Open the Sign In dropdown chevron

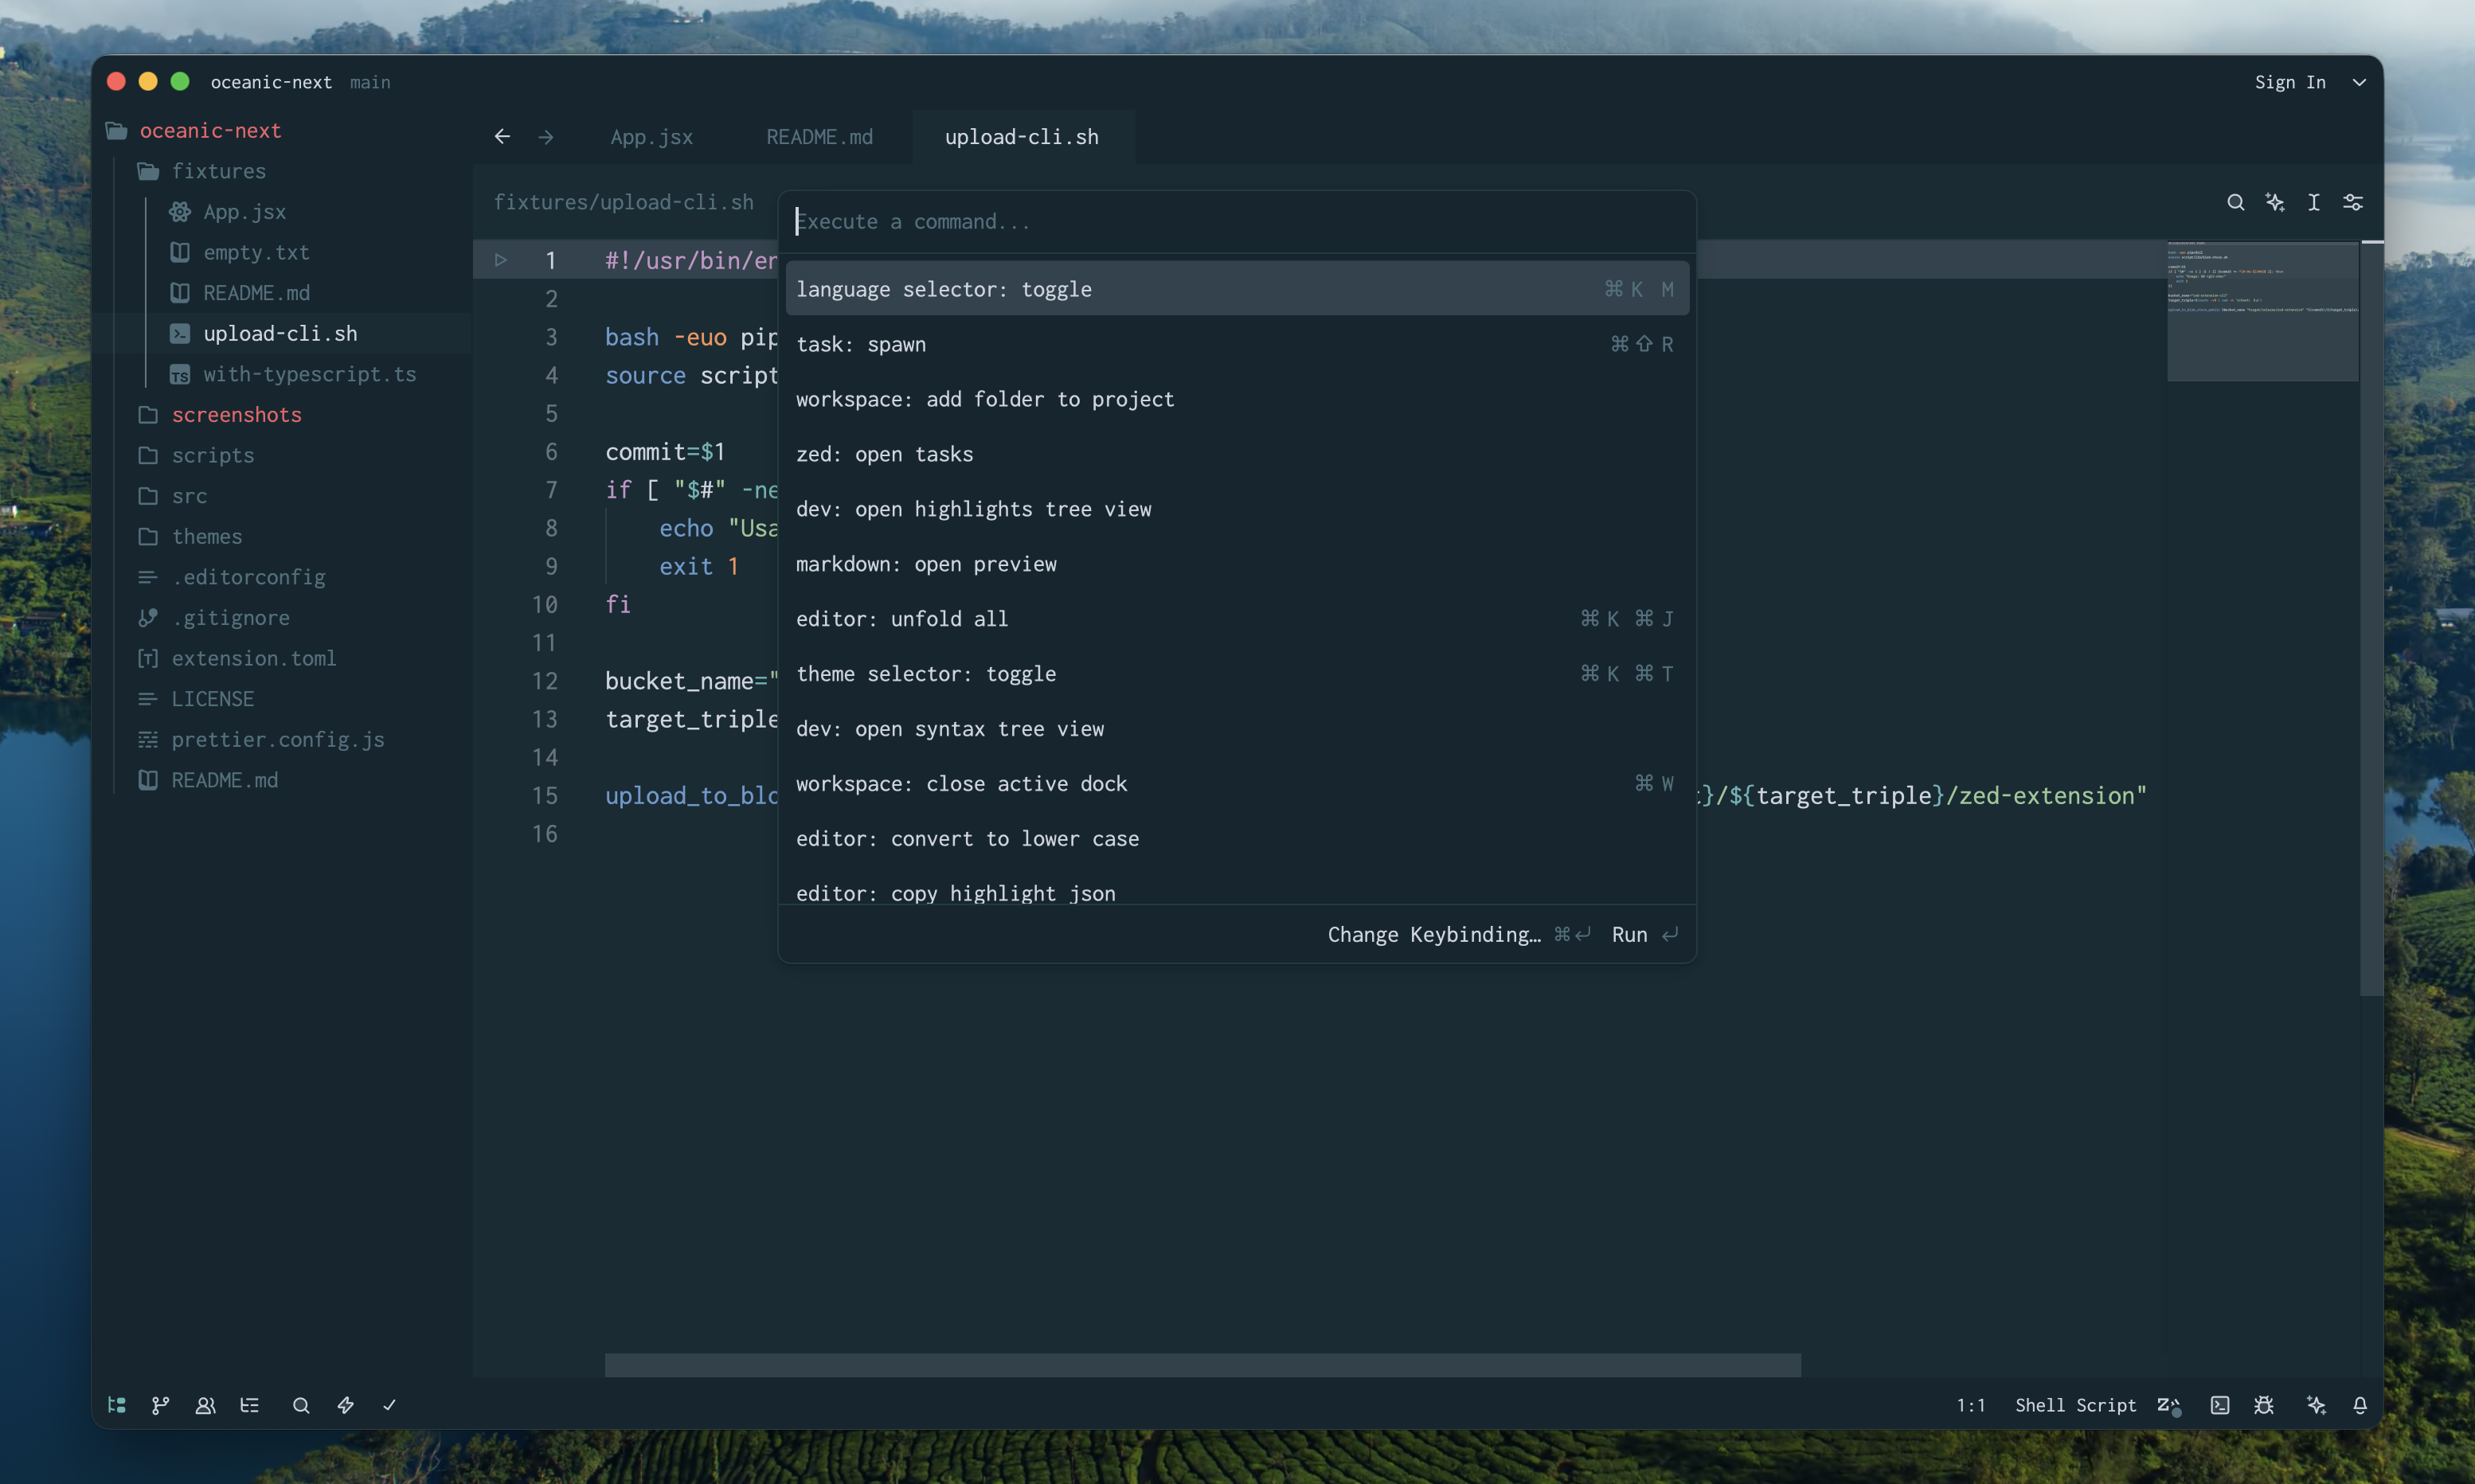(2359, 82)
